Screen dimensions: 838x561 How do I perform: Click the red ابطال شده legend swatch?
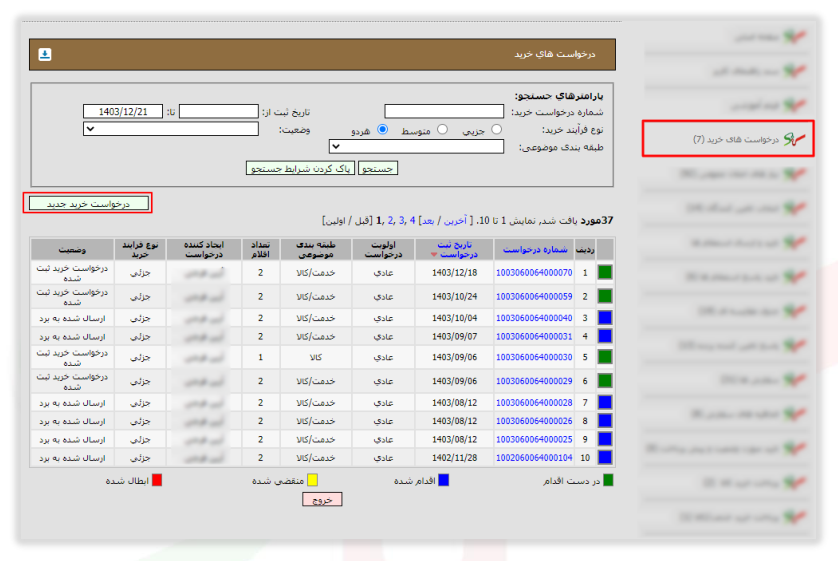click(x=157, y=480)
